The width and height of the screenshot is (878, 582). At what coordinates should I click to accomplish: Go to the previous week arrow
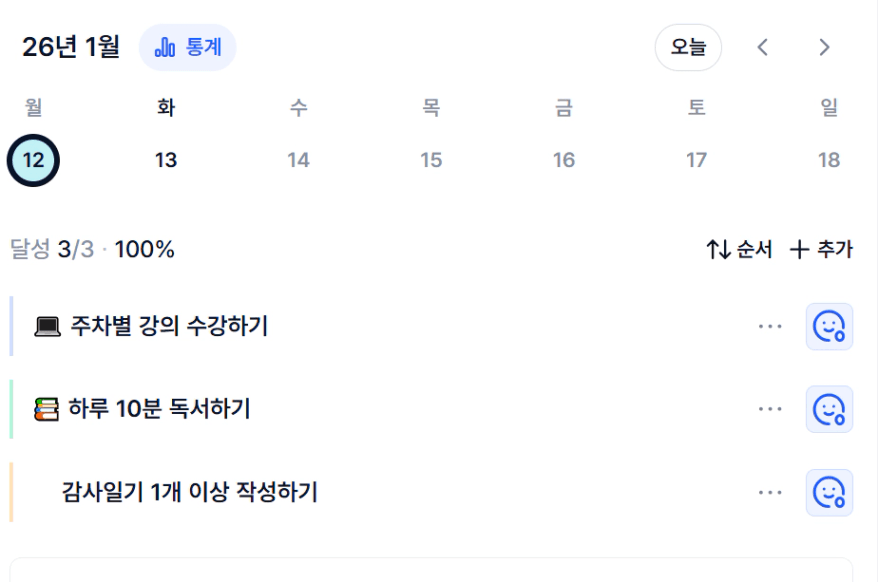(x=763, y=47)
